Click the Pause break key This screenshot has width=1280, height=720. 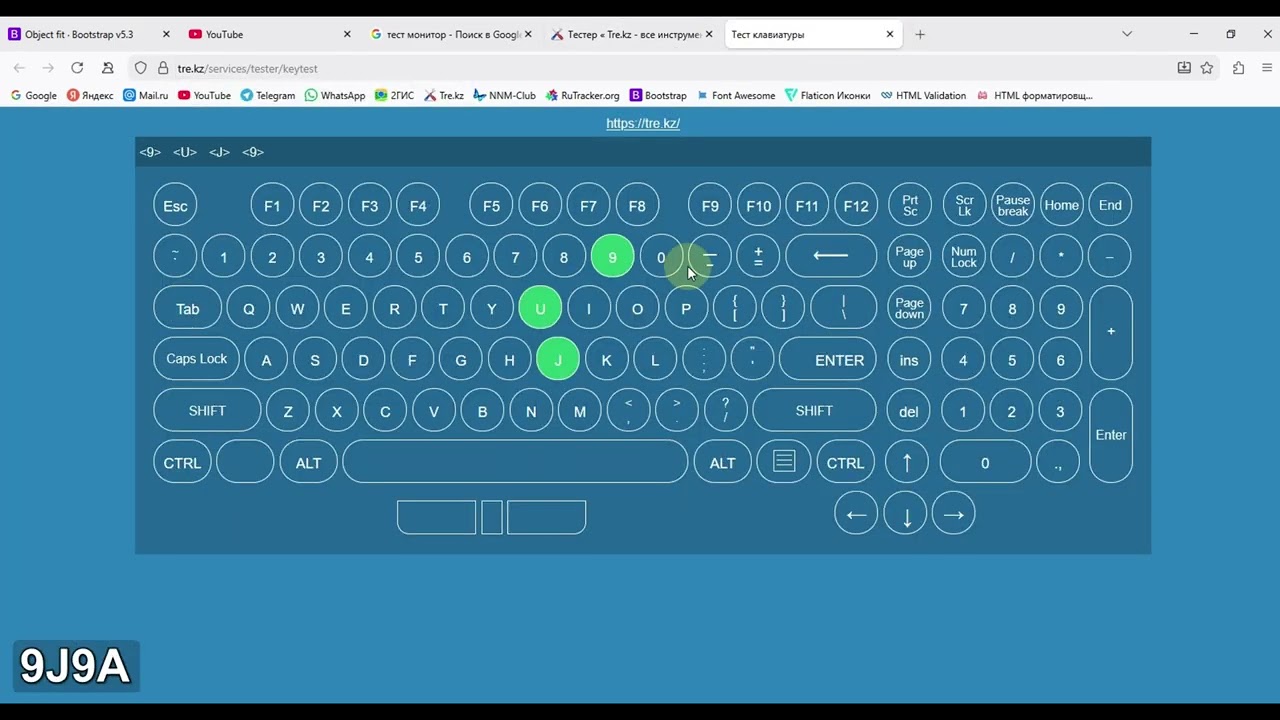click(1013, 205)
